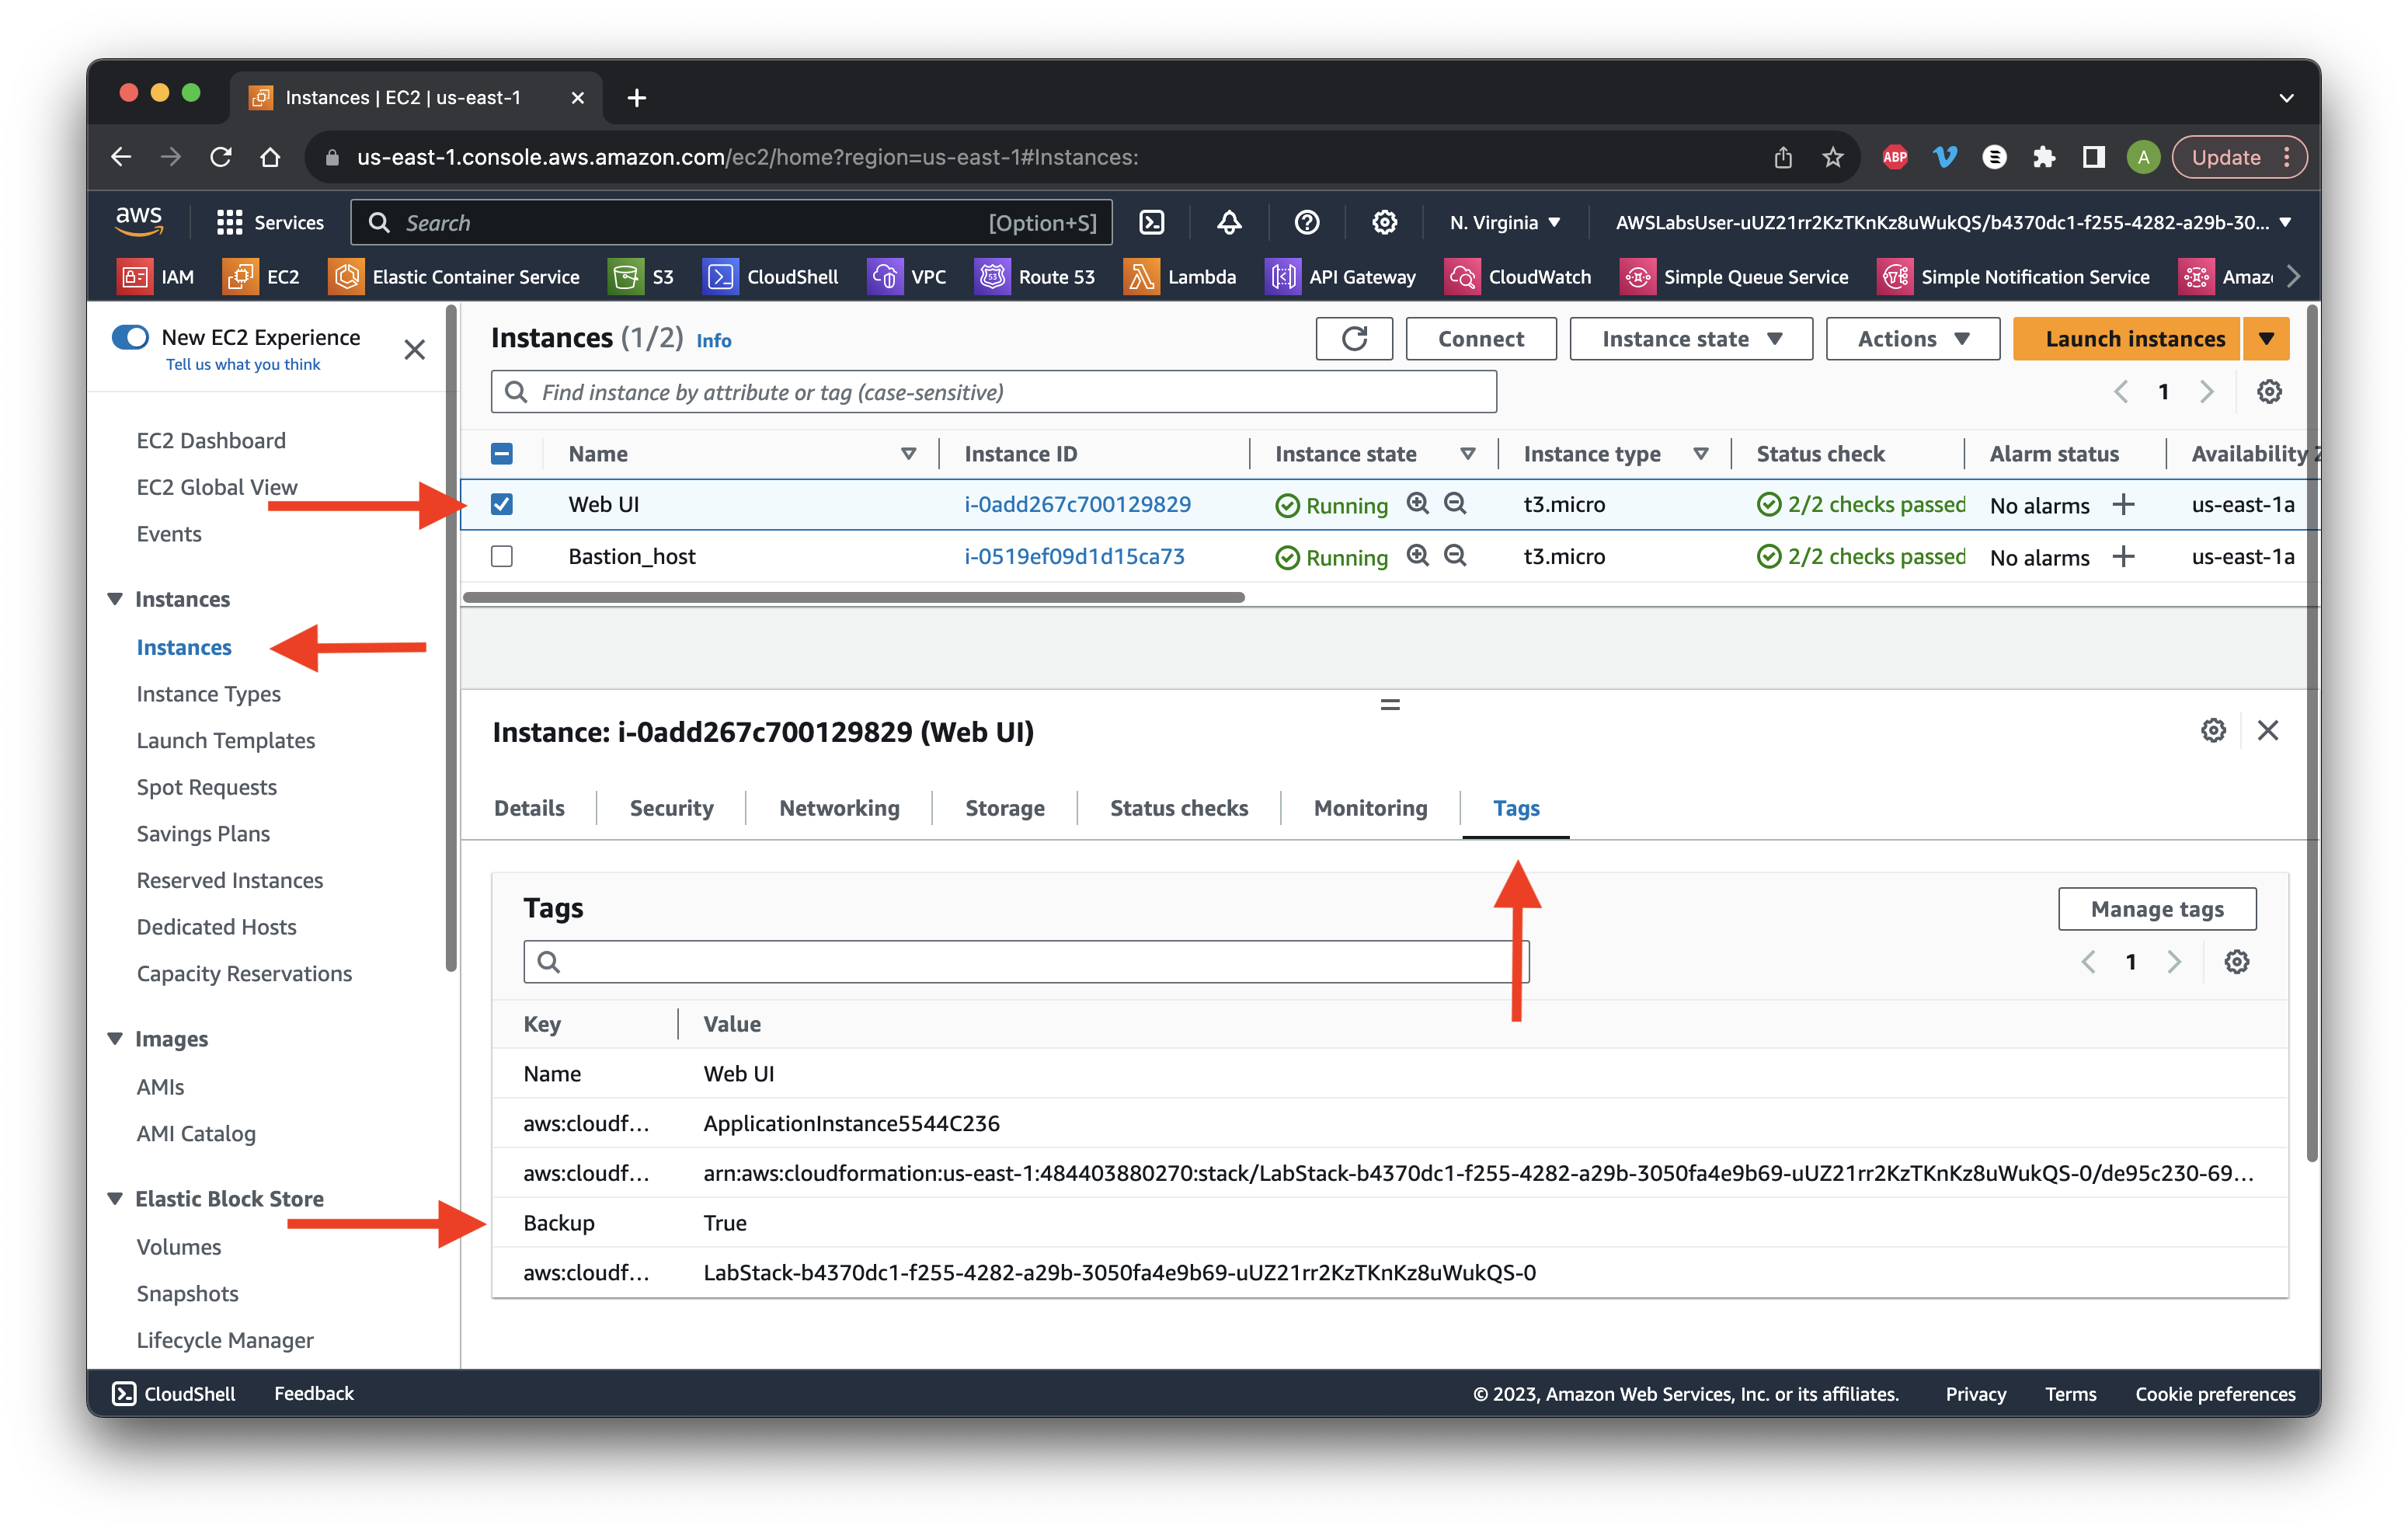Check the Bastion_host instance checkbox
This screenshot has height=1532, width=2408.
pyautogui.click(x=502, y=556)
